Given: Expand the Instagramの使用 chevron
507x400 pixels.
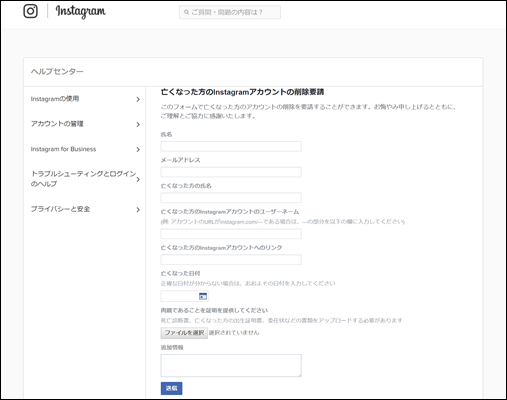Looking at the screenshot, I should tap(138, 99).
